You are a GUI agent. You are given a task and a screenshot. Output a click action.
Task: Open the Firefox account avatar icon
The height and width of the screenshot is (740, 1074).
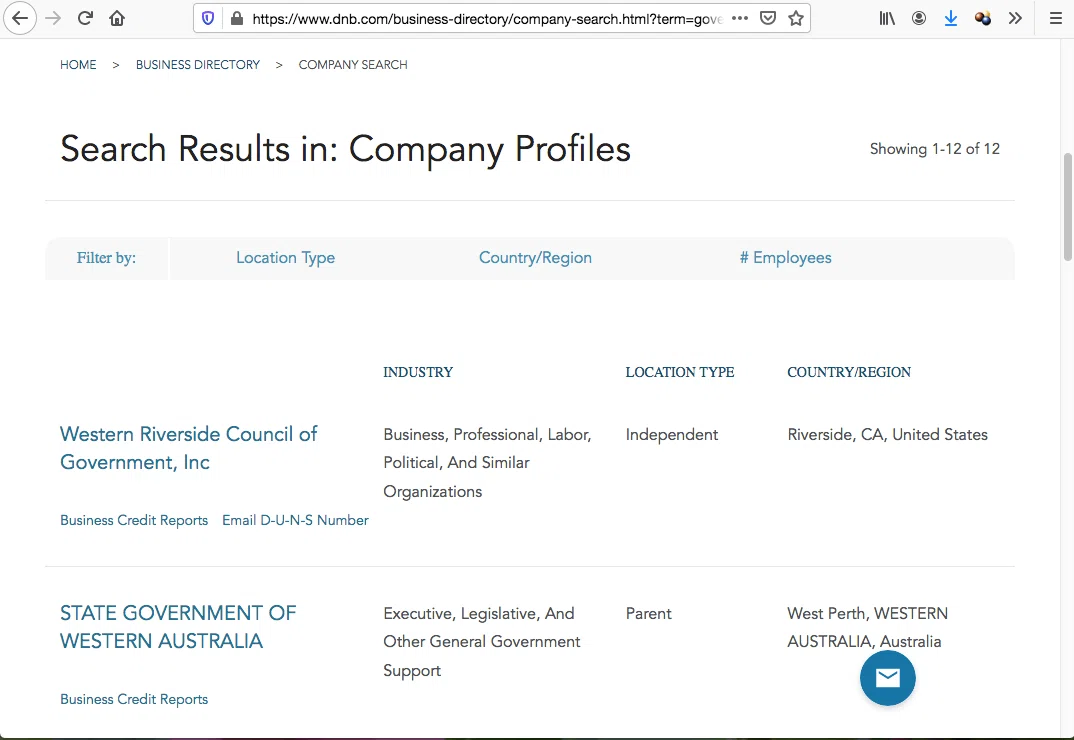tap(919, 18)
